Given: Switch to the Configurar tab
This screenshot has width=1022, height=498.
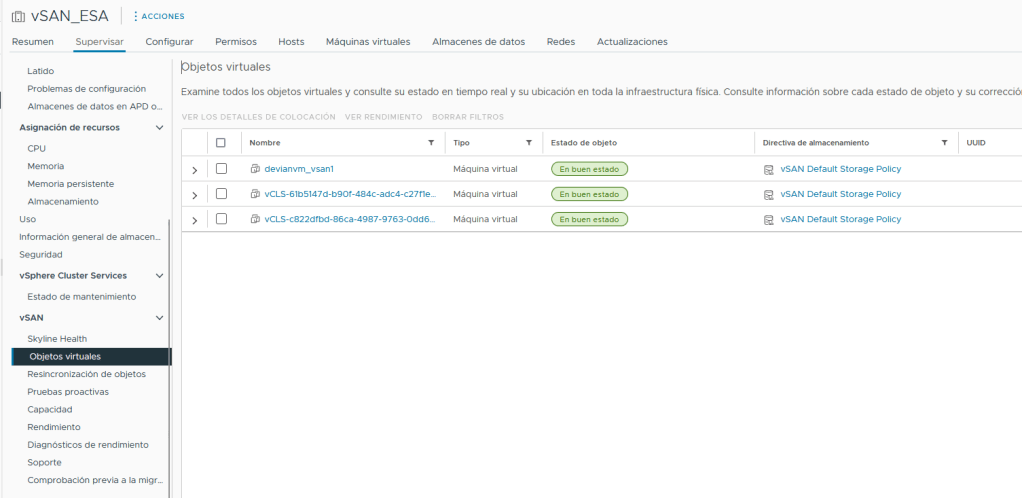Looking at the screenshot, I should point(169,42).
